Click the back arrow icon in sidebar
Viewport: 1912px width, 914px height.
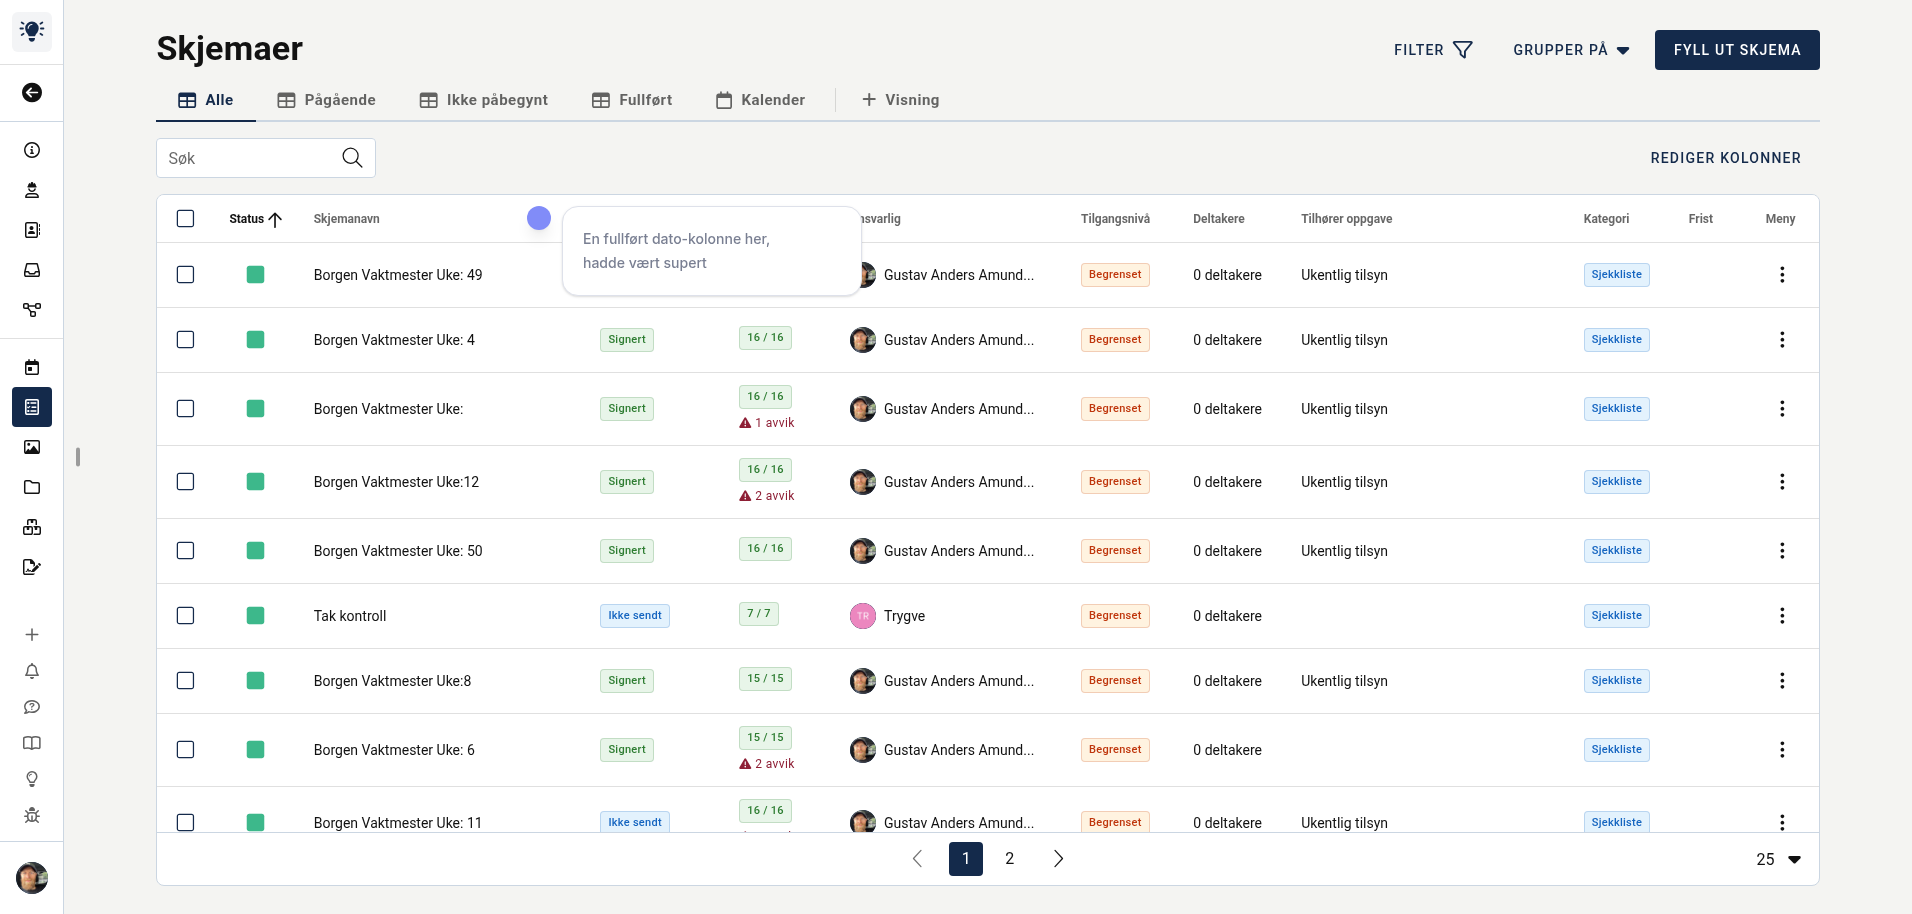[32, 93]
